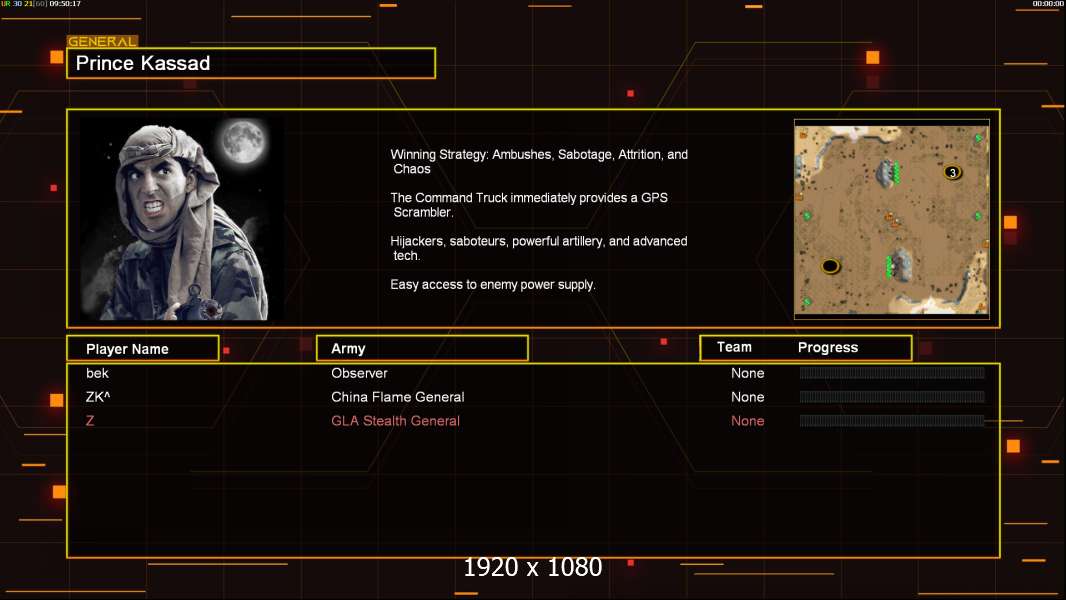This screenshot has width=1066, height=600.
Task: Click the Army column header
Action: click(x=422, y=349)
